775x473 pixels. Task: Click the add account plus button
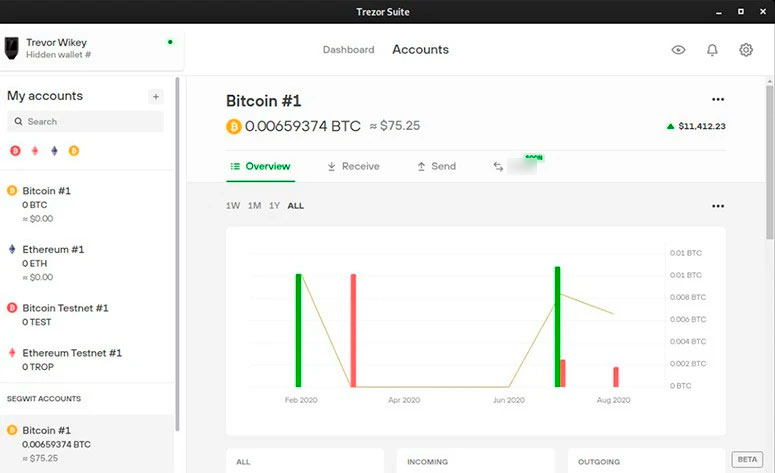(x=155, y=97)
